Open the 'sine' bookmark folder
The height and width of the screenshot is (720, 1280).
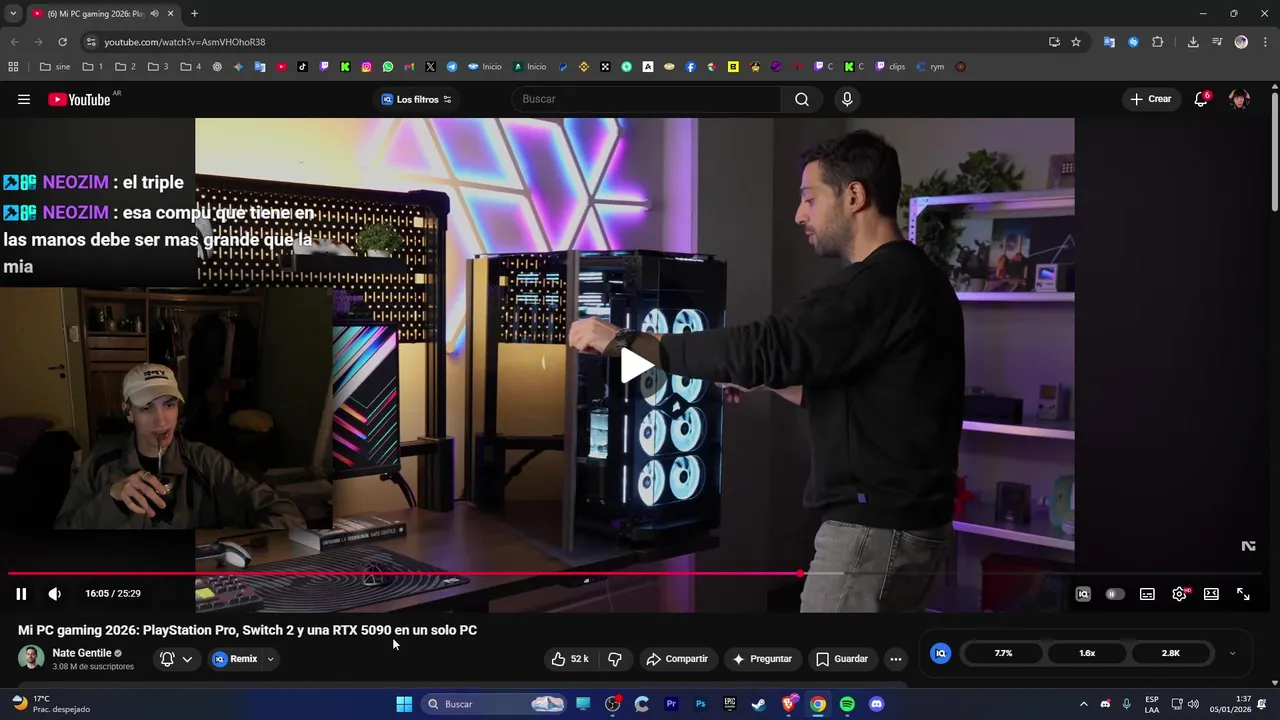(x=55, y=67)
